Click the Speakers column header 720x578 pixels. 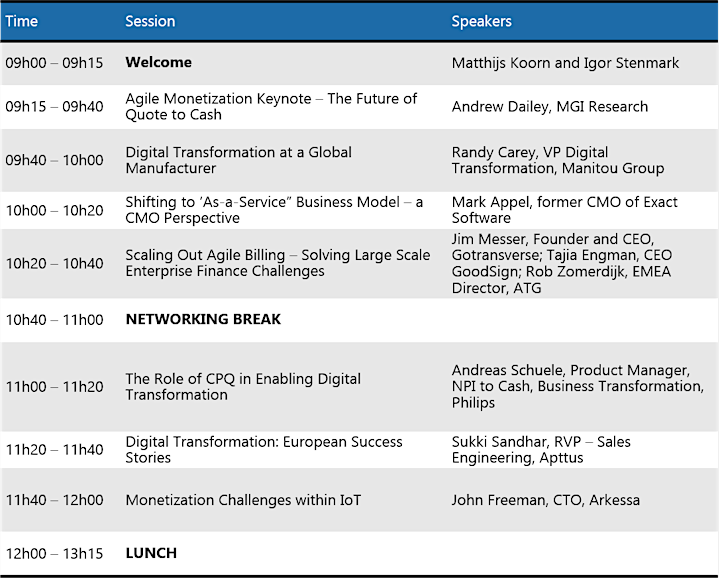point(481,22)
